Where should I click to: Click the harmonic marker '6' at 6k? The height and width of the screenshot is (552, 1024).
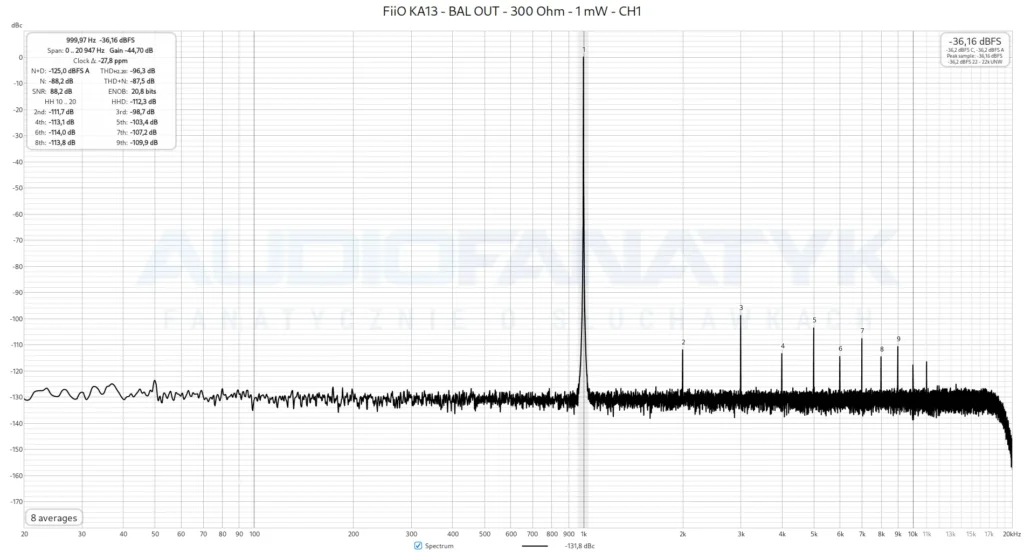coord(840,349)
